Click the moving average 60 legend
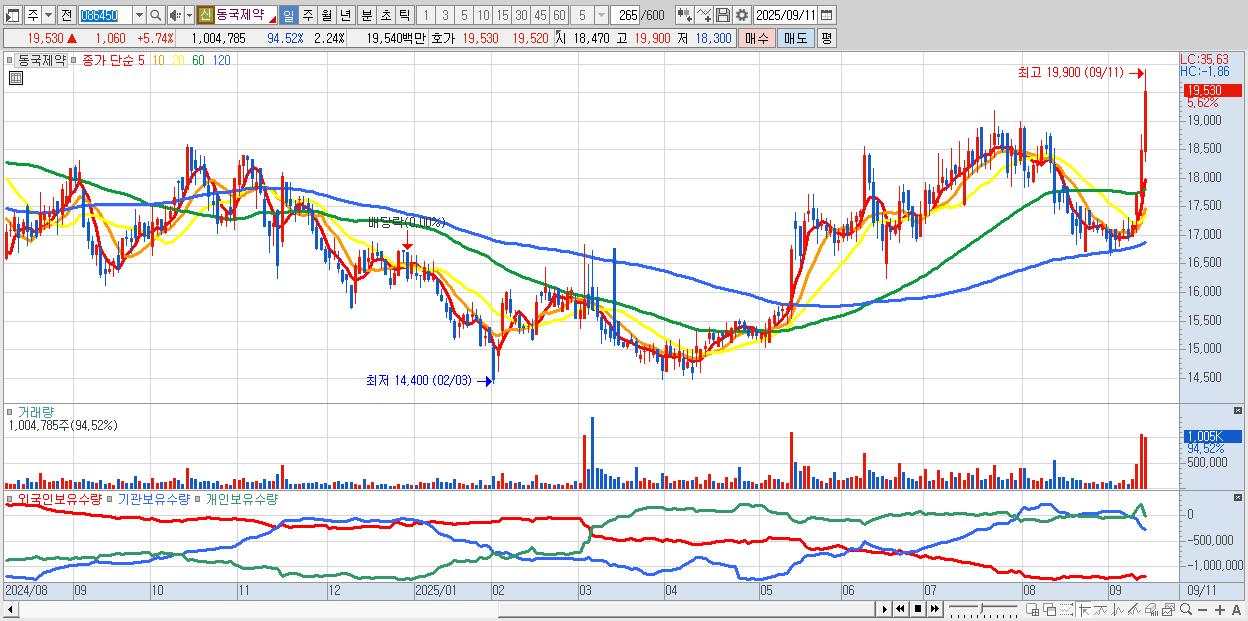Viewport: 1248px width, 621px height. tap(198, 60)
